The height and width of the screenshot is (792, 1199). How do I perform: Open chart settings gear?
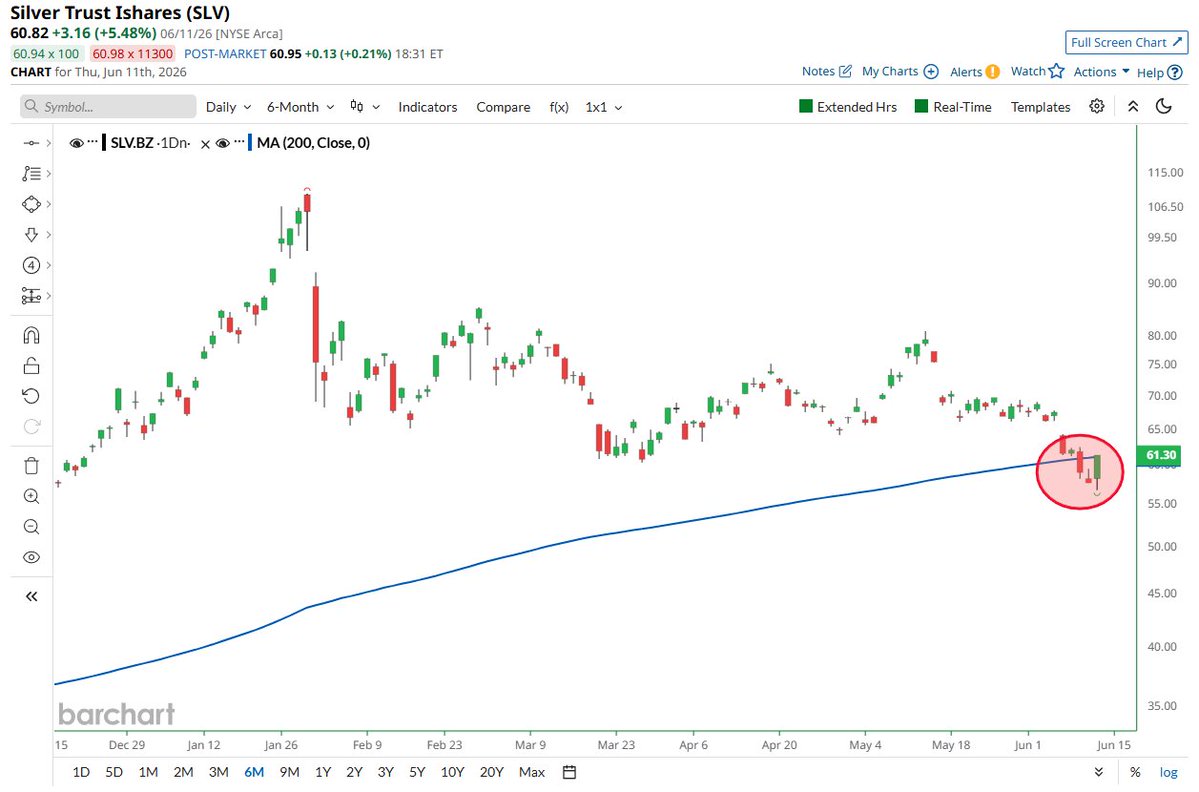[x=1097, y=106]
